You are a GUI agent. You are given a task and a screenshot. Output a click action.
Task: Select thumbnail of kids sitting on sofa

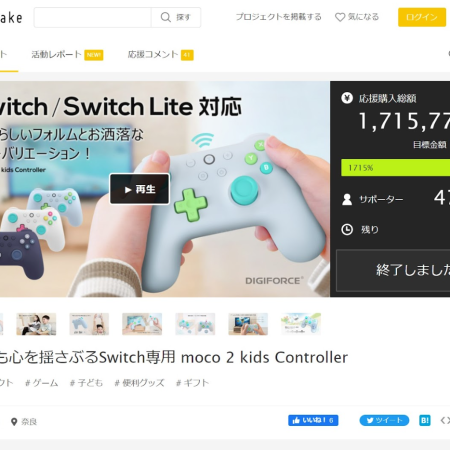click(x=36, y=324)
